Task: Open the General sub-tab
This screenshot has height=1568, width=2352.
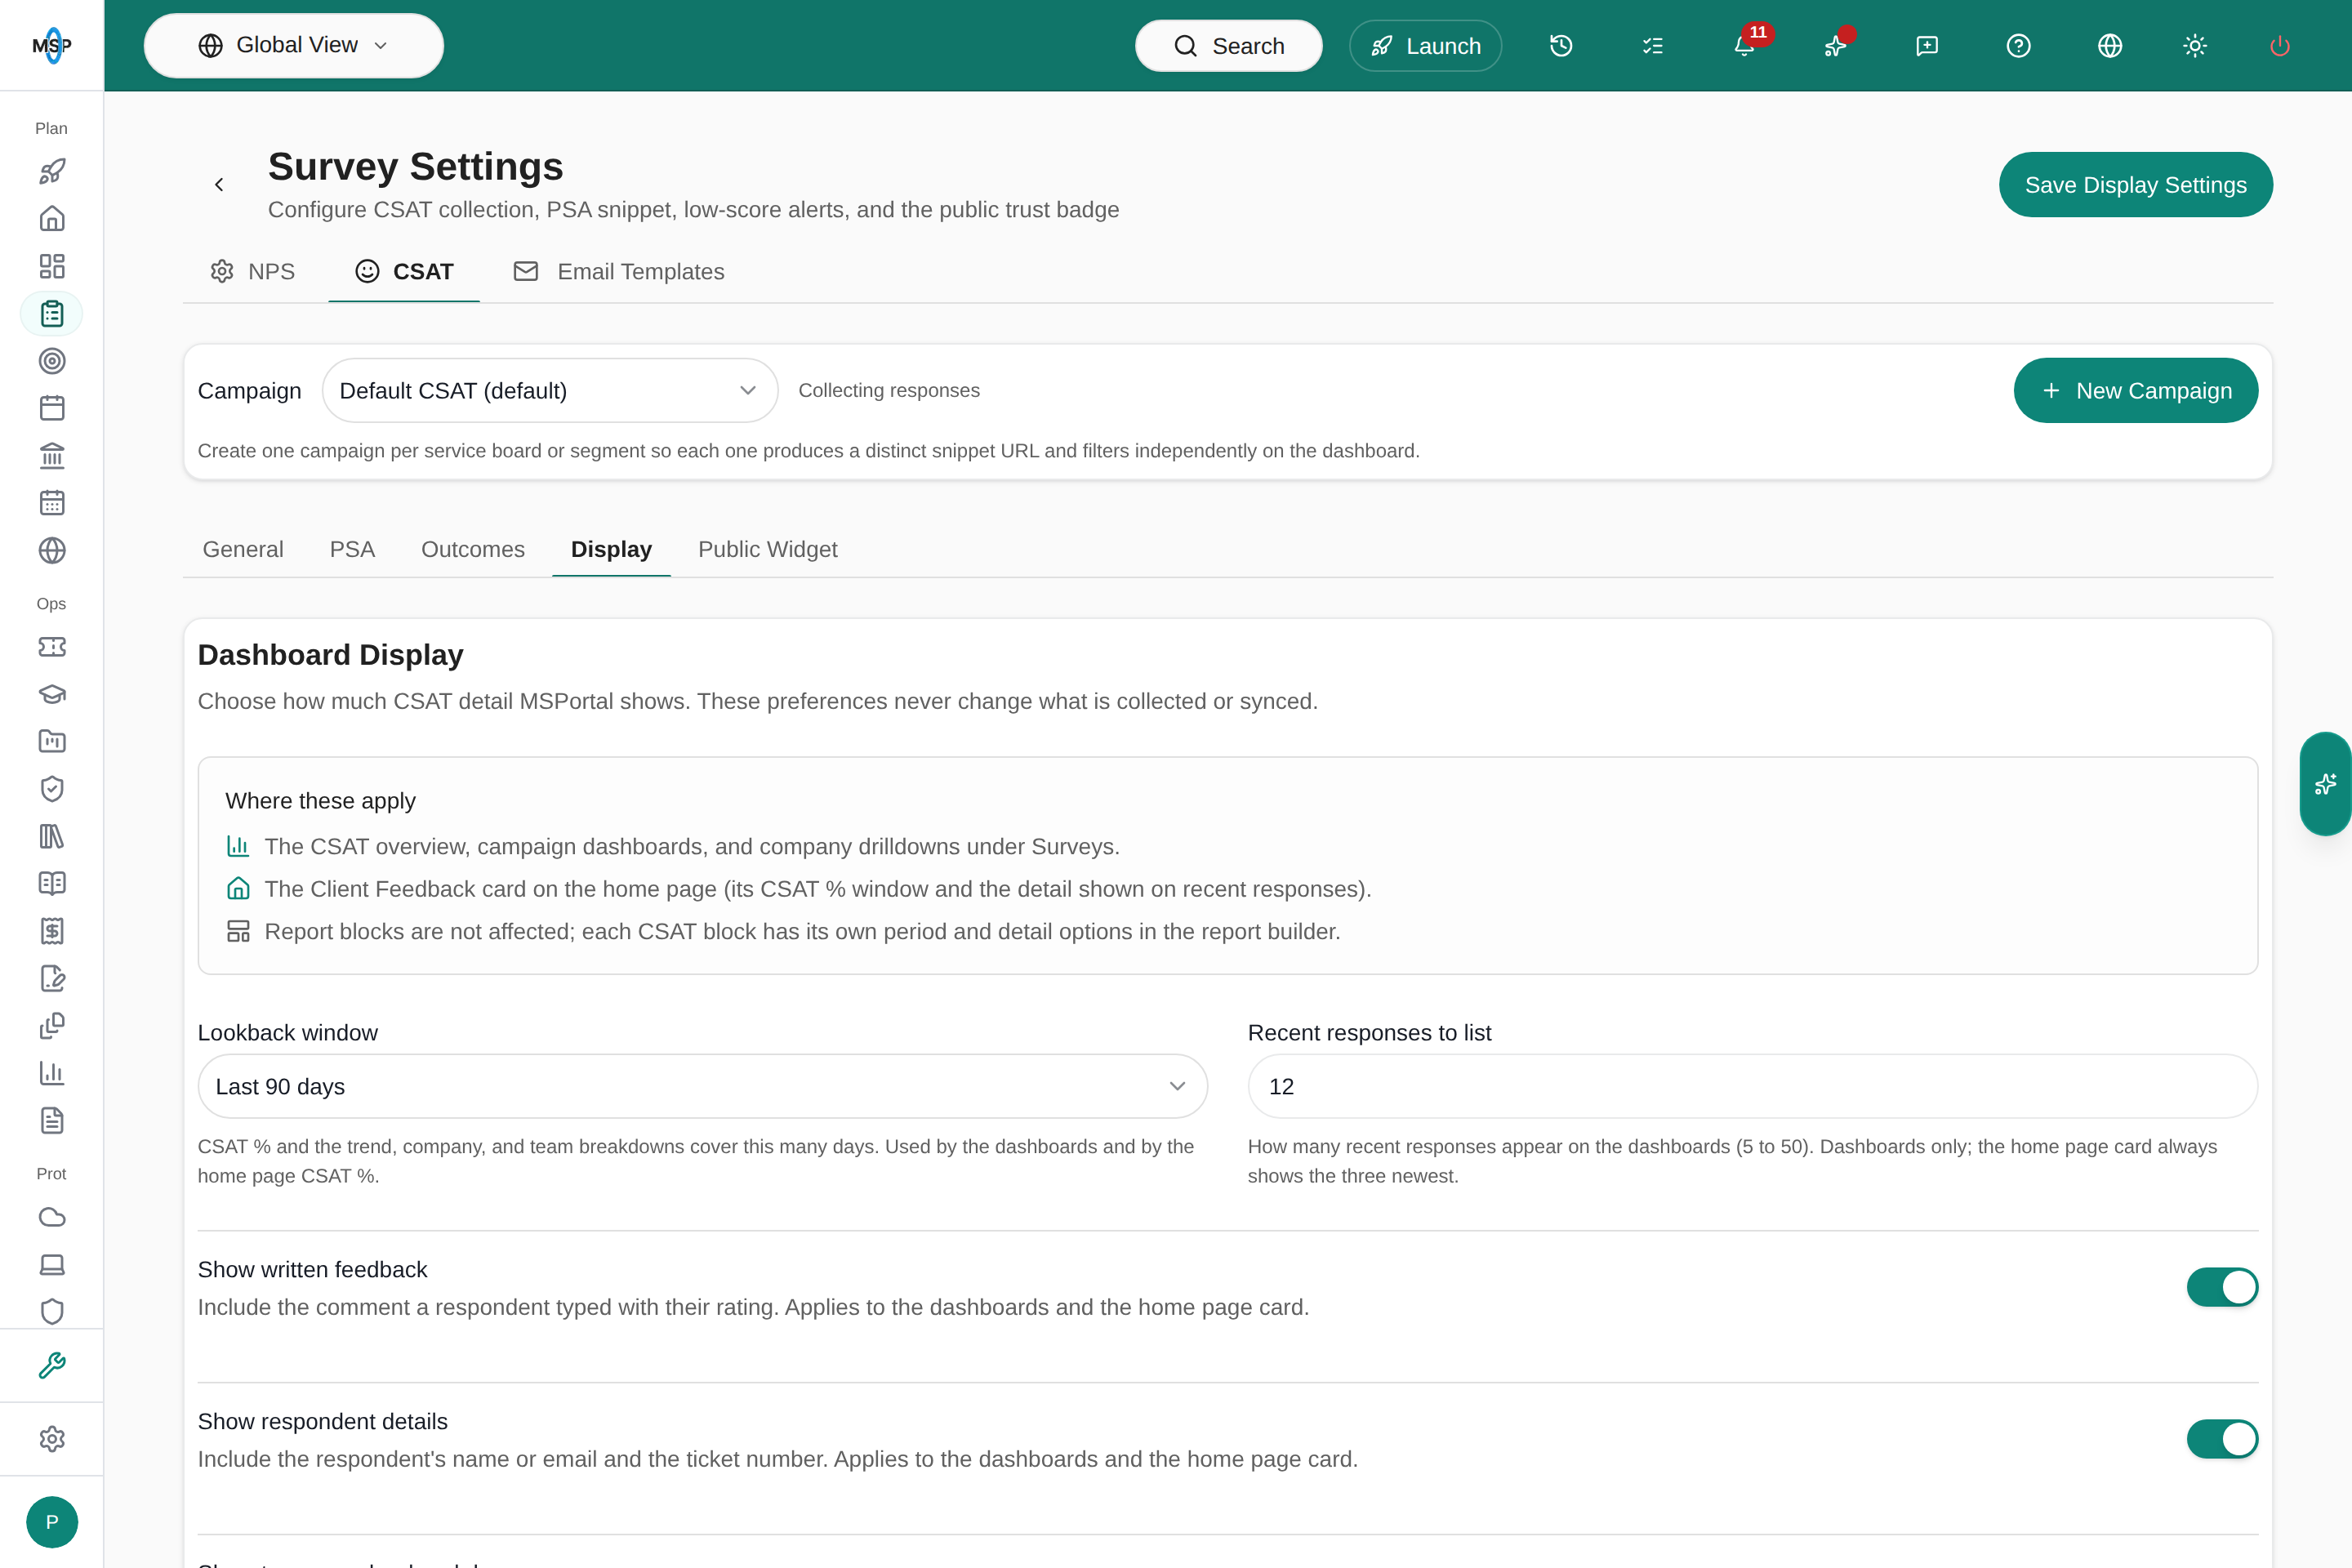Action: (x=243, y=550)
